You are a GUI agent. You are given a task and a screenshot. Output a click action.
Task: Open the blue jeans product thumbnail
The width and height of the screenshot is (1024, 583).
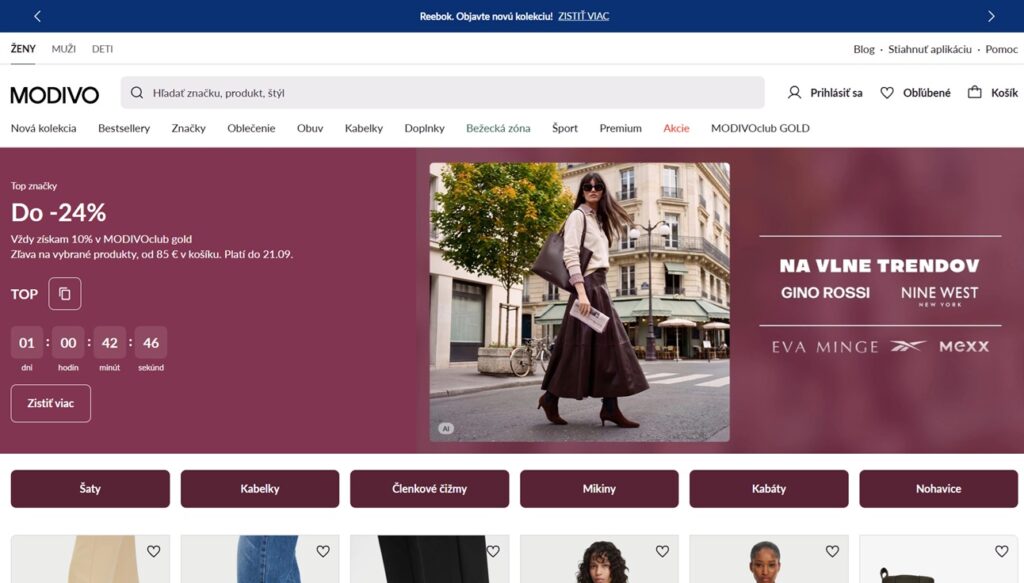[260, 559]
